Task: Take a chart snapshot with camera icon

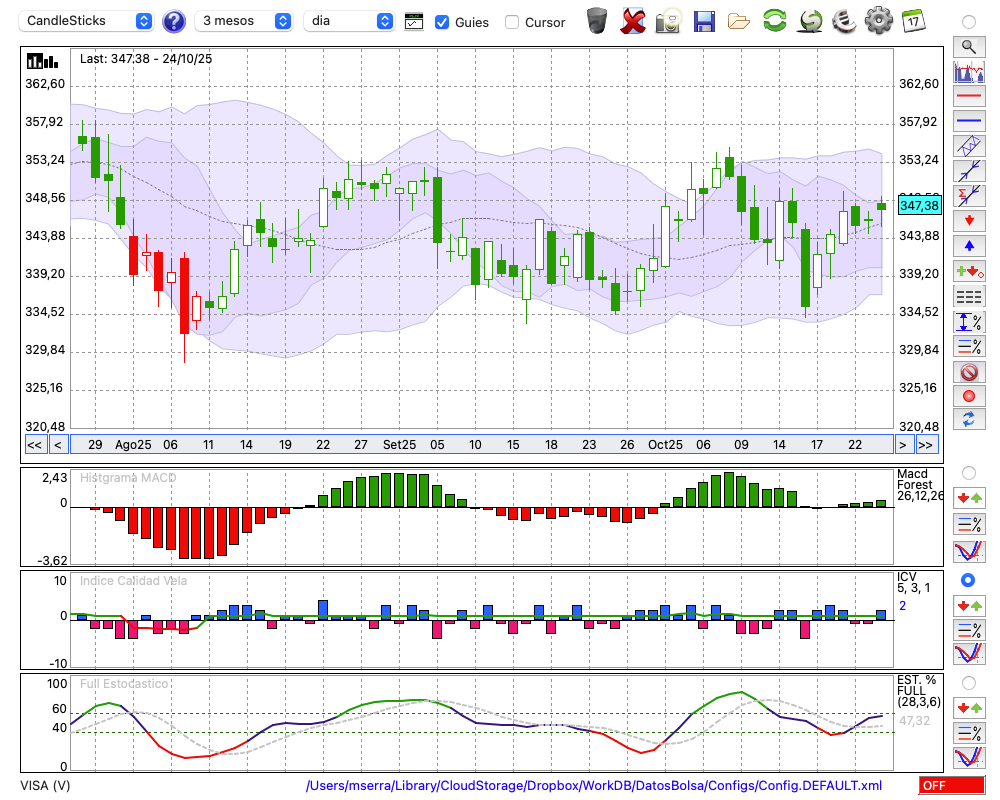Action: click(x=668, y=21)
